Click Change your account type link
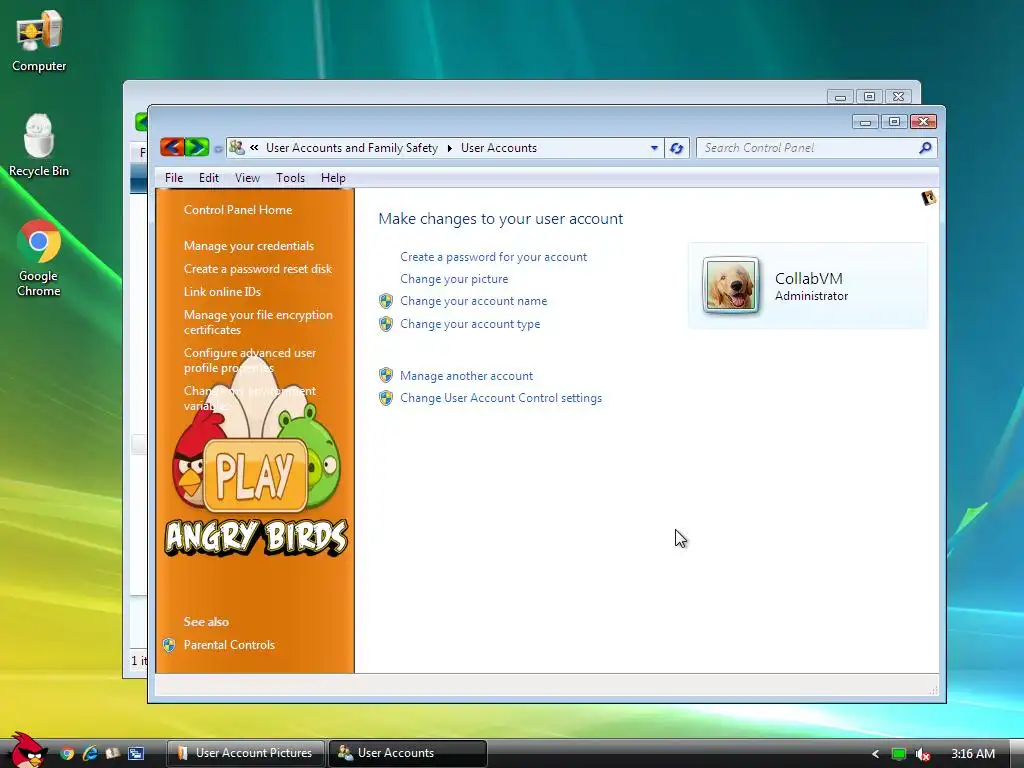Screen dimensions: 1024x768 click(470, 324)
